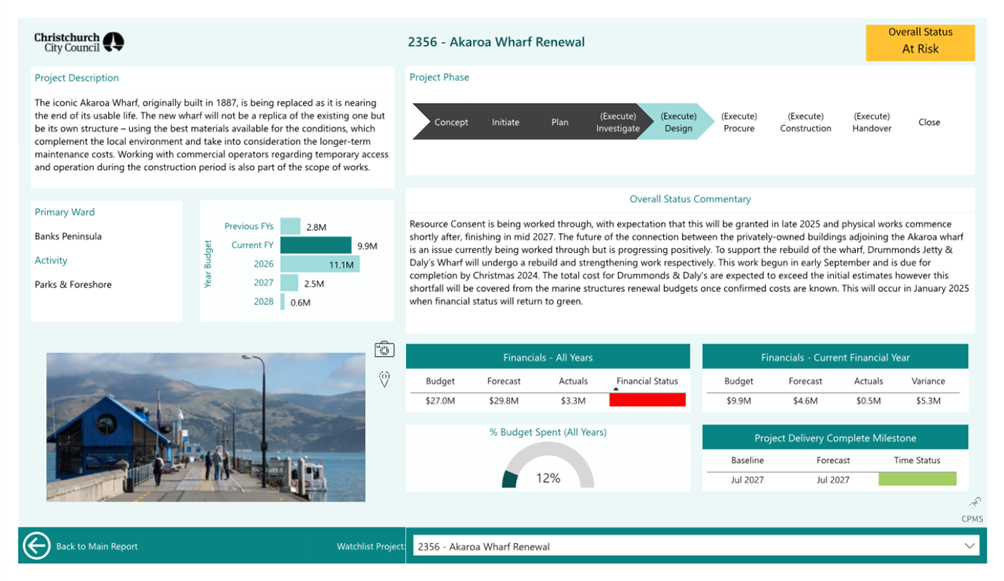This screenshot has height=581, width=1004.
Task: Click the '$5.3M' variance value
Action: [928, 400]
